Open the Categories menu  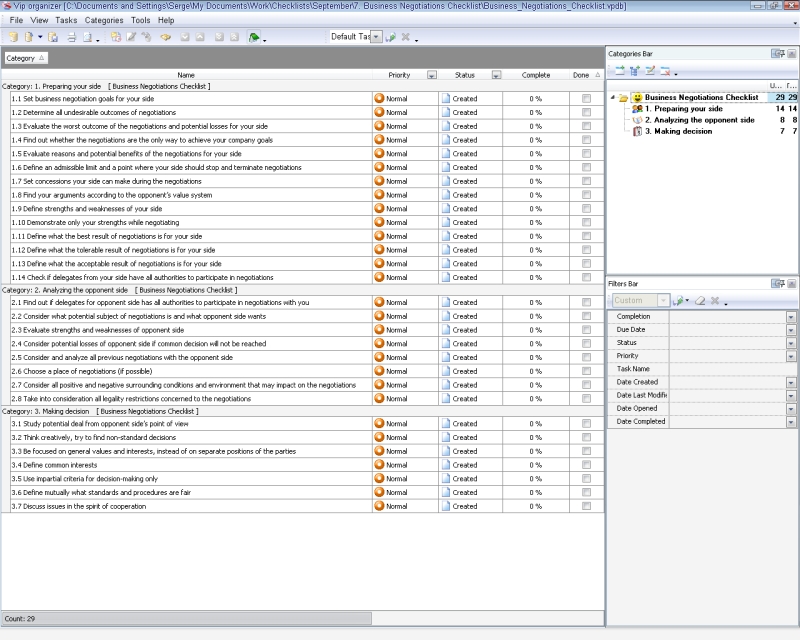tap(104, 20)
